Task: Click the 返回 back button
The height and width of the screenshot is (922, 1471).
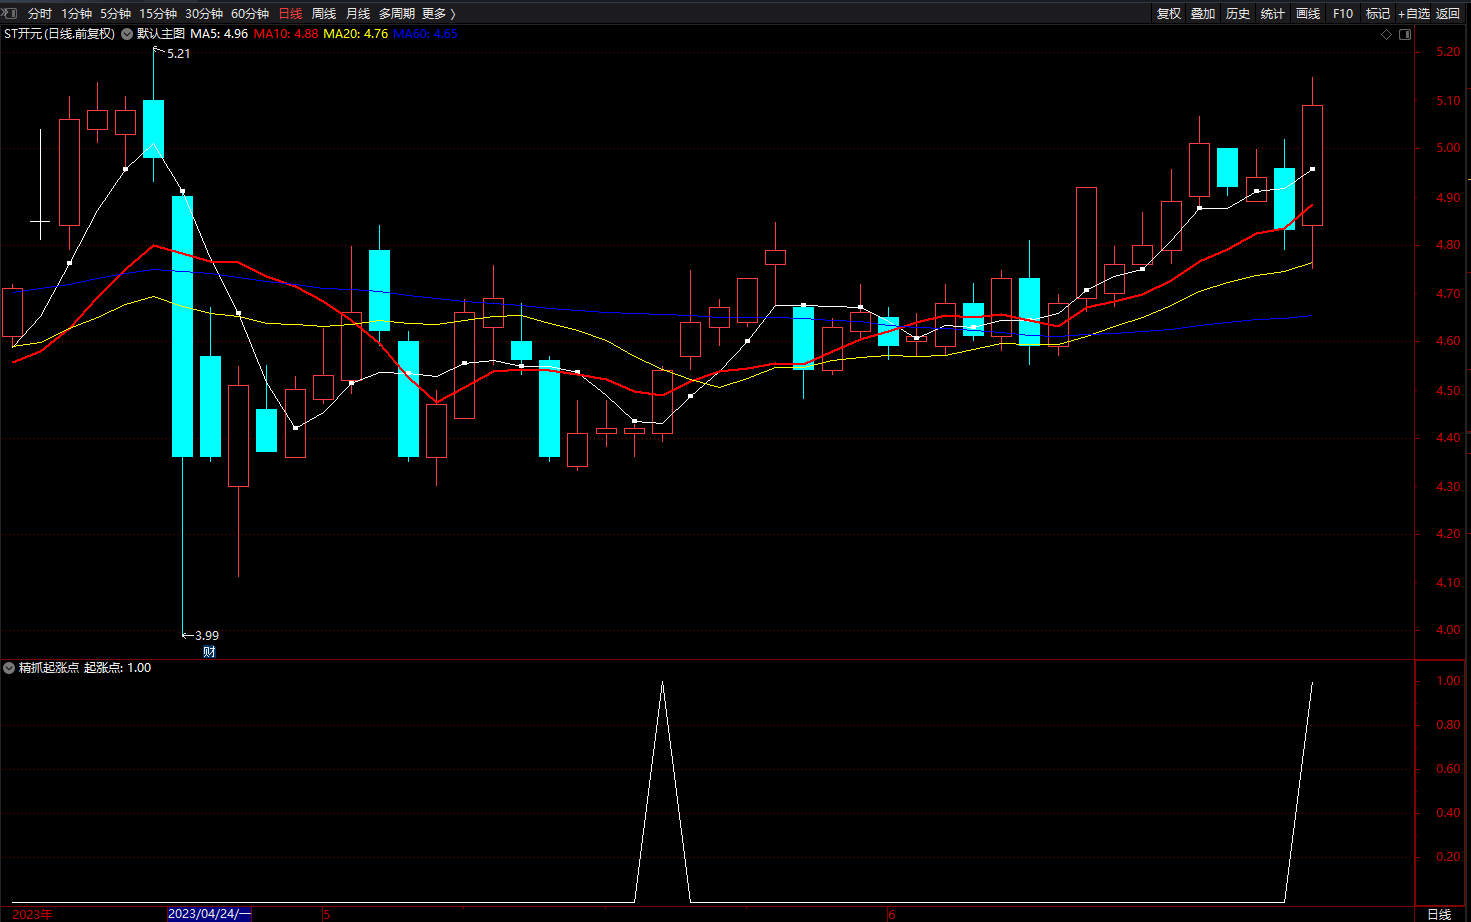Action: click(x=1448, y=14)
